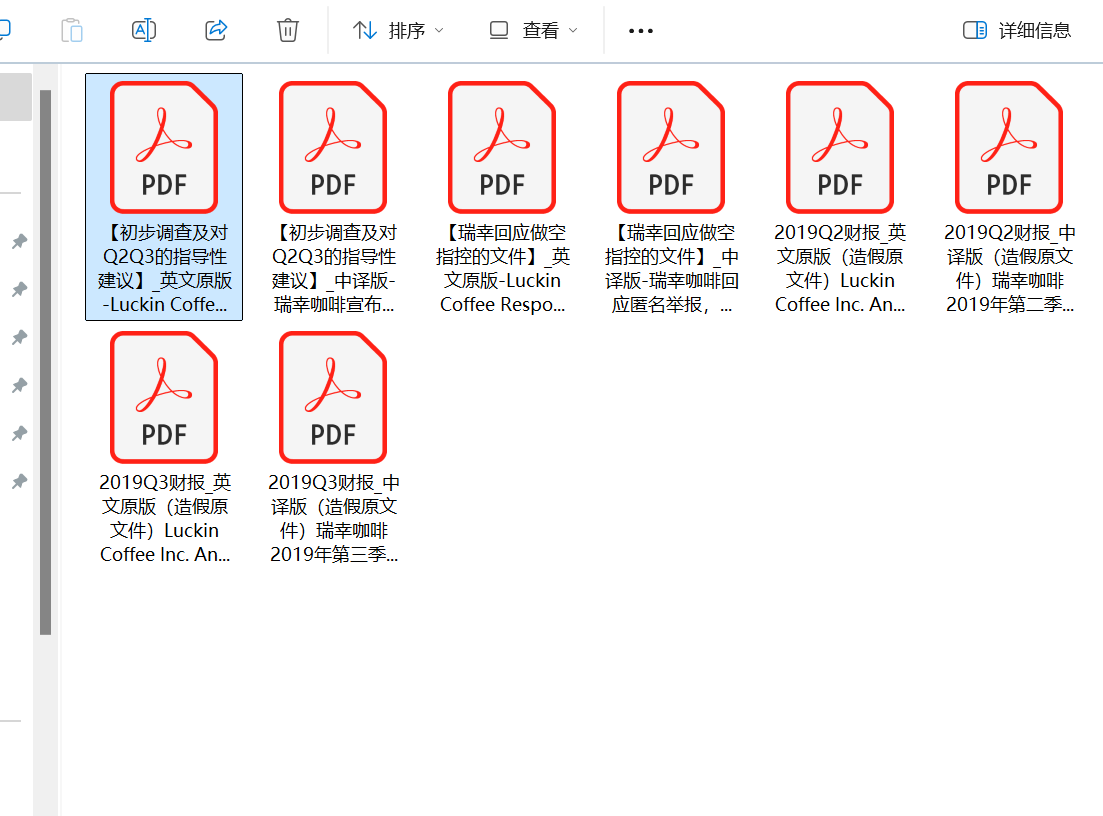
Task: Click the Paste toolbar icon
Action: 72,31
